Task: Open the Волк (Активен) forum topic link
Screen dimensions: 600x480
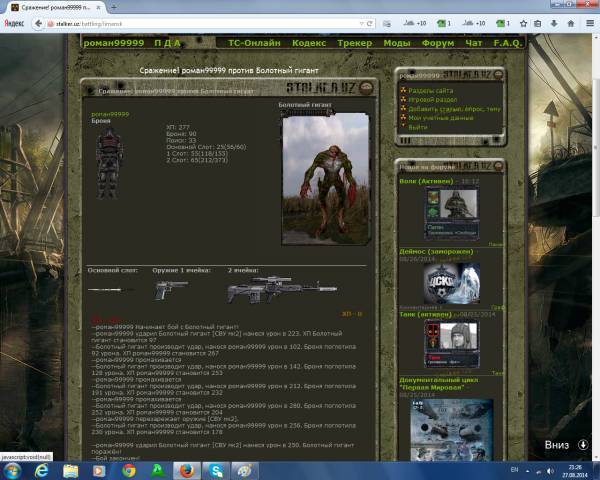Action: click(x=426, y=181)
